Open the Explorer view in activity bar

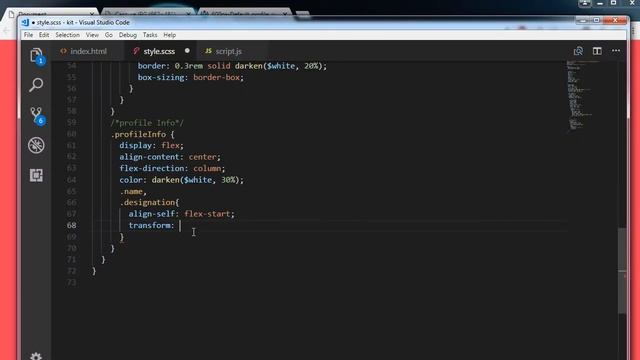36,55
